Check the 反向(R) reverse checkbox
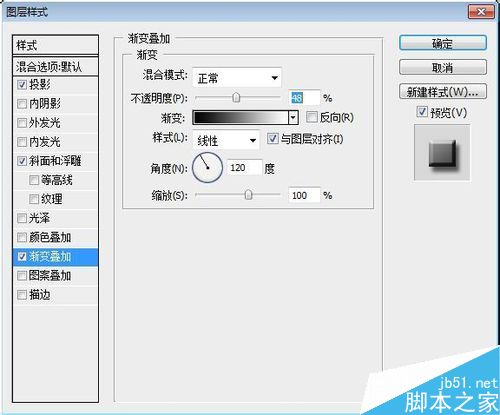The image size is (500, 415). [312, 117]
